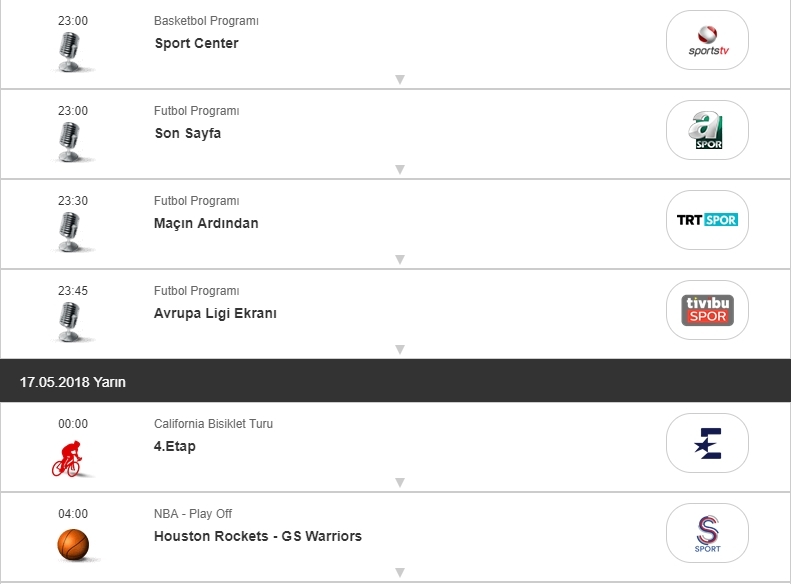This screenshot has height=584, width=792.
Task: Open the 4.Etap cycling stage entry
Action: 175,446
